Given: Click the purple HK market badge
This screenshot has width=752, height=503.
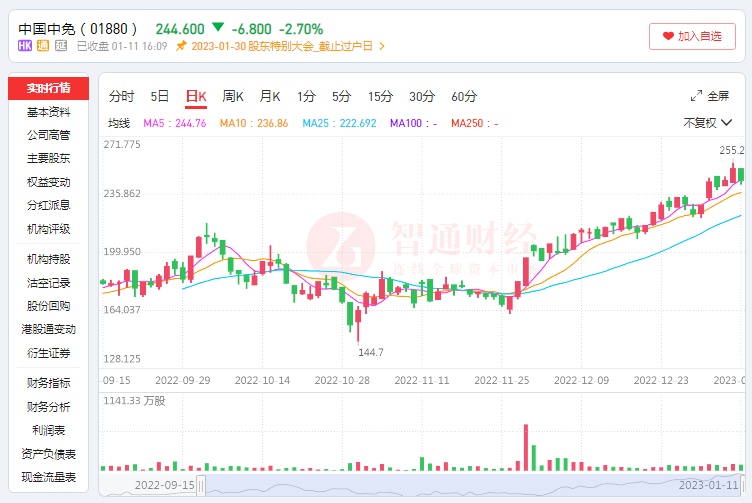Looking at the screenshot, I should pyautogui.click(x=24, y=46).
